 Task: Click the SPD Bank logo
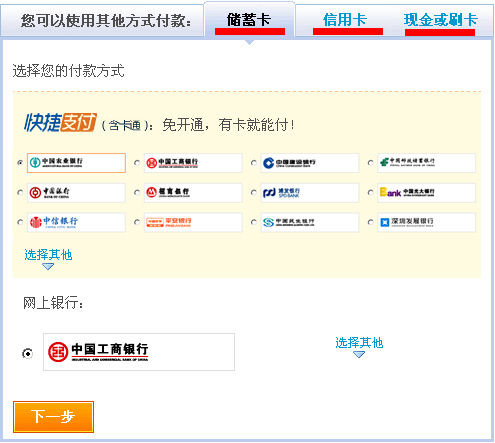(x=310, y=192)
